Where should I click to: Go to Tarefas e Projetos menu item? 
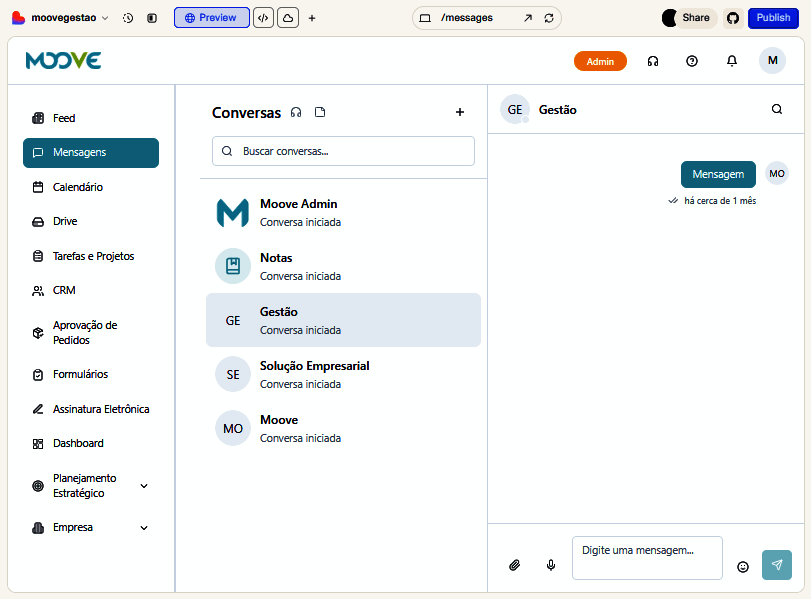[x=91, y=256]
